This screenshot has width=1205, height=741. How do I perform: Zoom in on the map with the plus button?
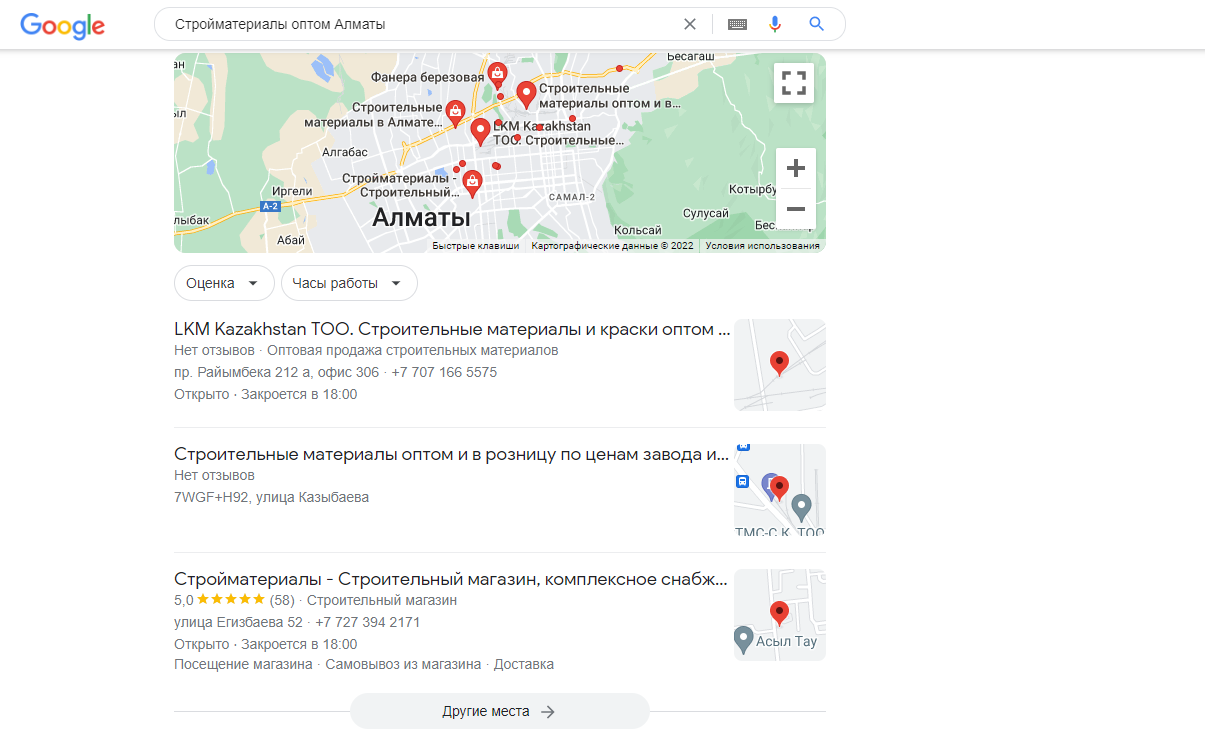tap(796, 168)
